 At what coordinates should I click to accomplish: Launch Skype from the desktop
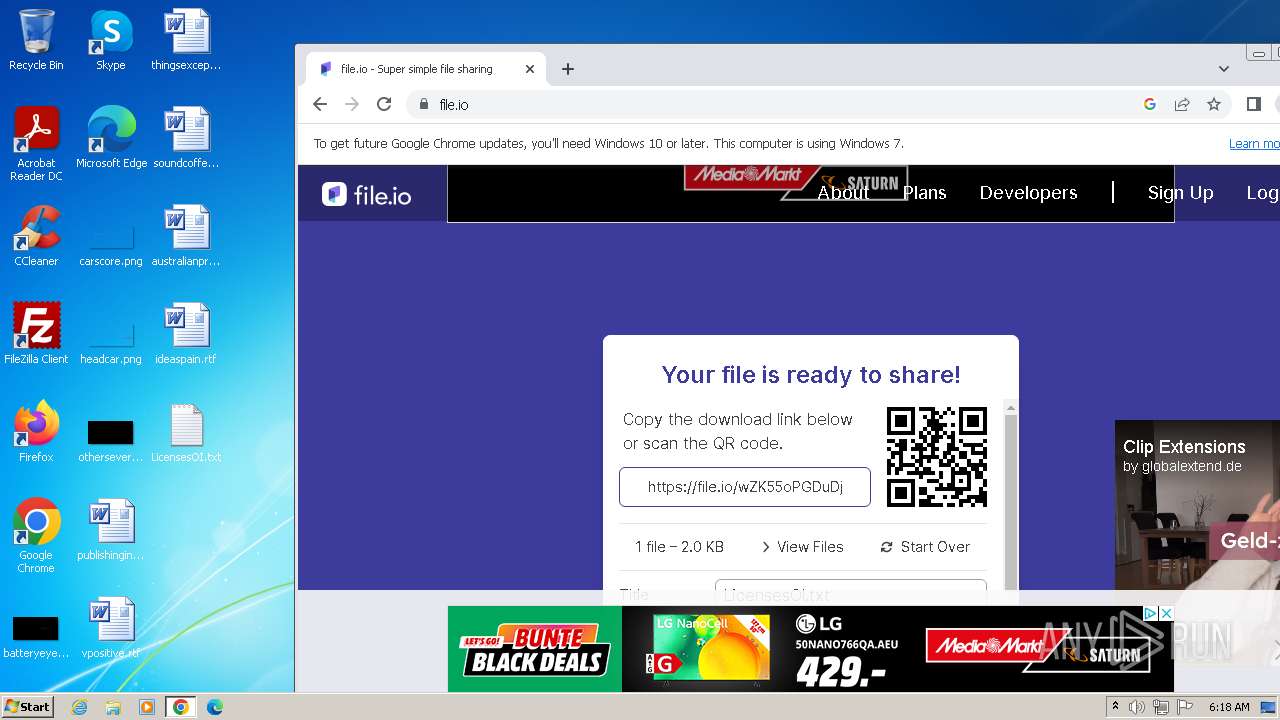coord(111,40)
